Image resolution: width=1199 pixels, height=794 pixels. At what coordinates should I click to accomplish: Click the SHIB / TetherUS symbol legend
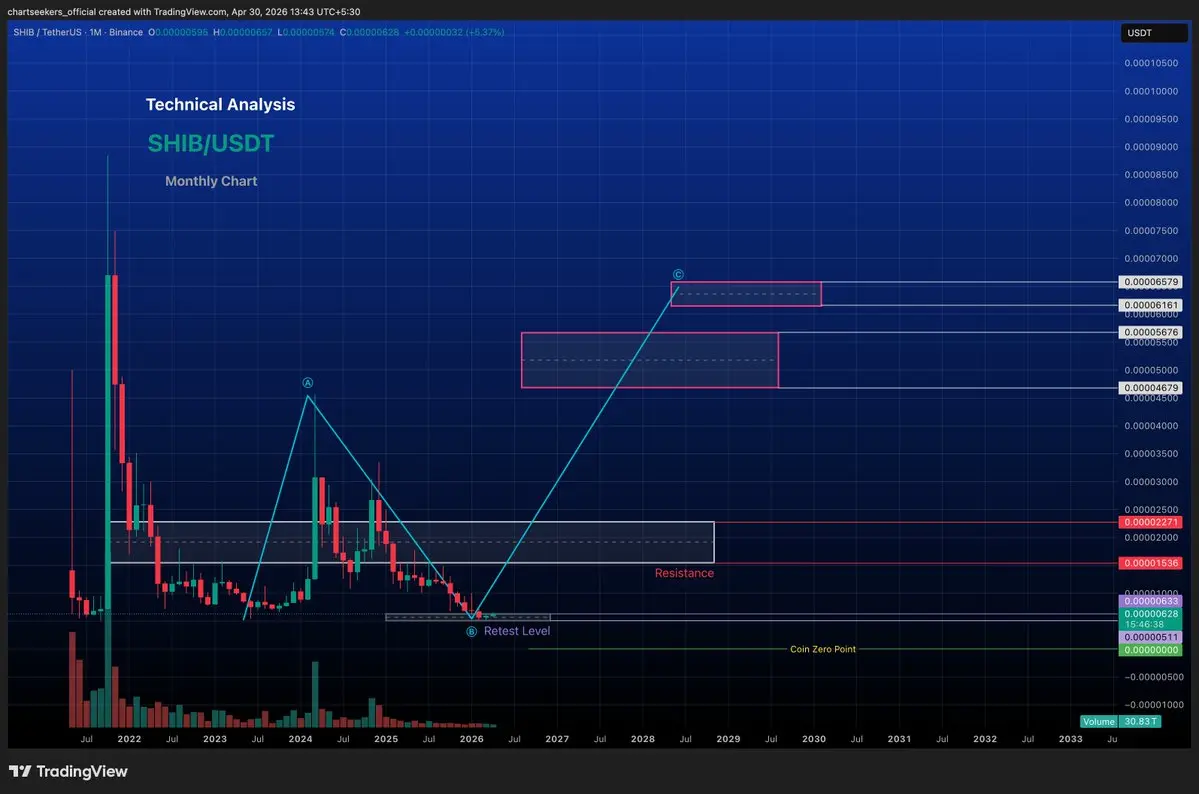tap(78, 32)
